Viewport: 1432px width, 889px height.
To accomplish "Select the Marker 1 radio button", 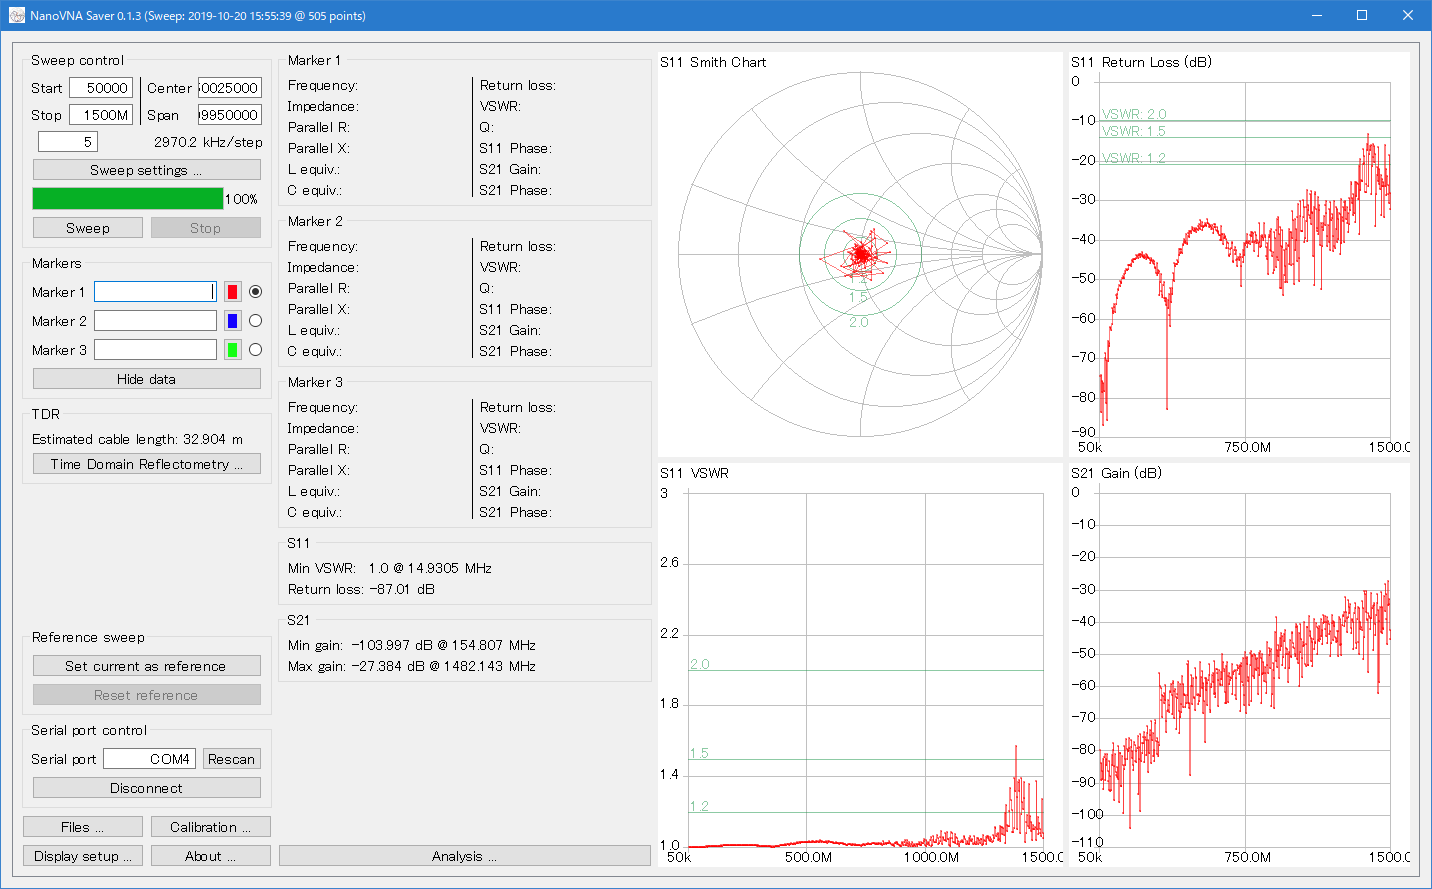I will 255,292.
